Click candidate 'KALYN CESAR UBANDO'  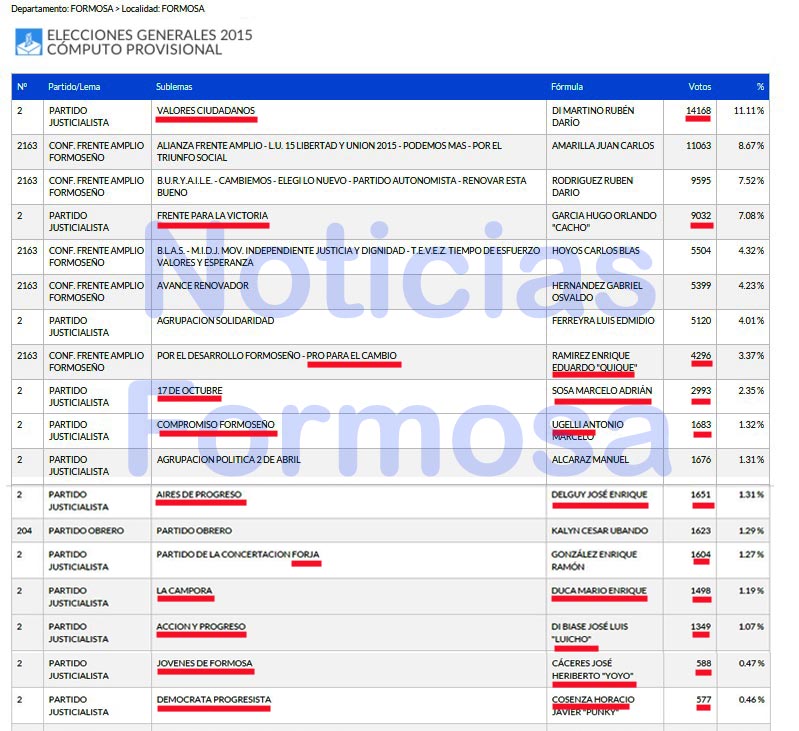[x=599, y=531]
